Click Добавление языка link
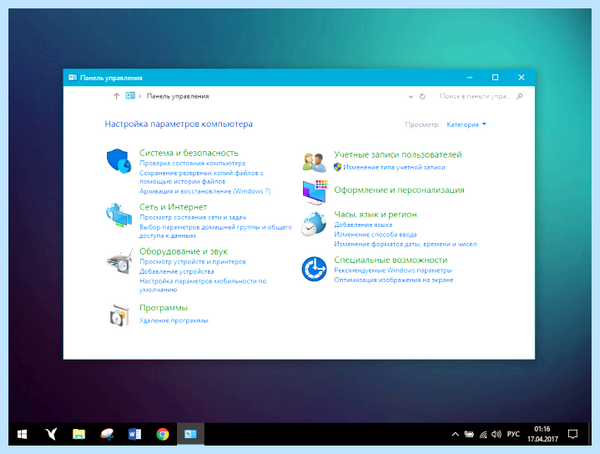This screenshot has height=454, width=600. click(363, 225)
